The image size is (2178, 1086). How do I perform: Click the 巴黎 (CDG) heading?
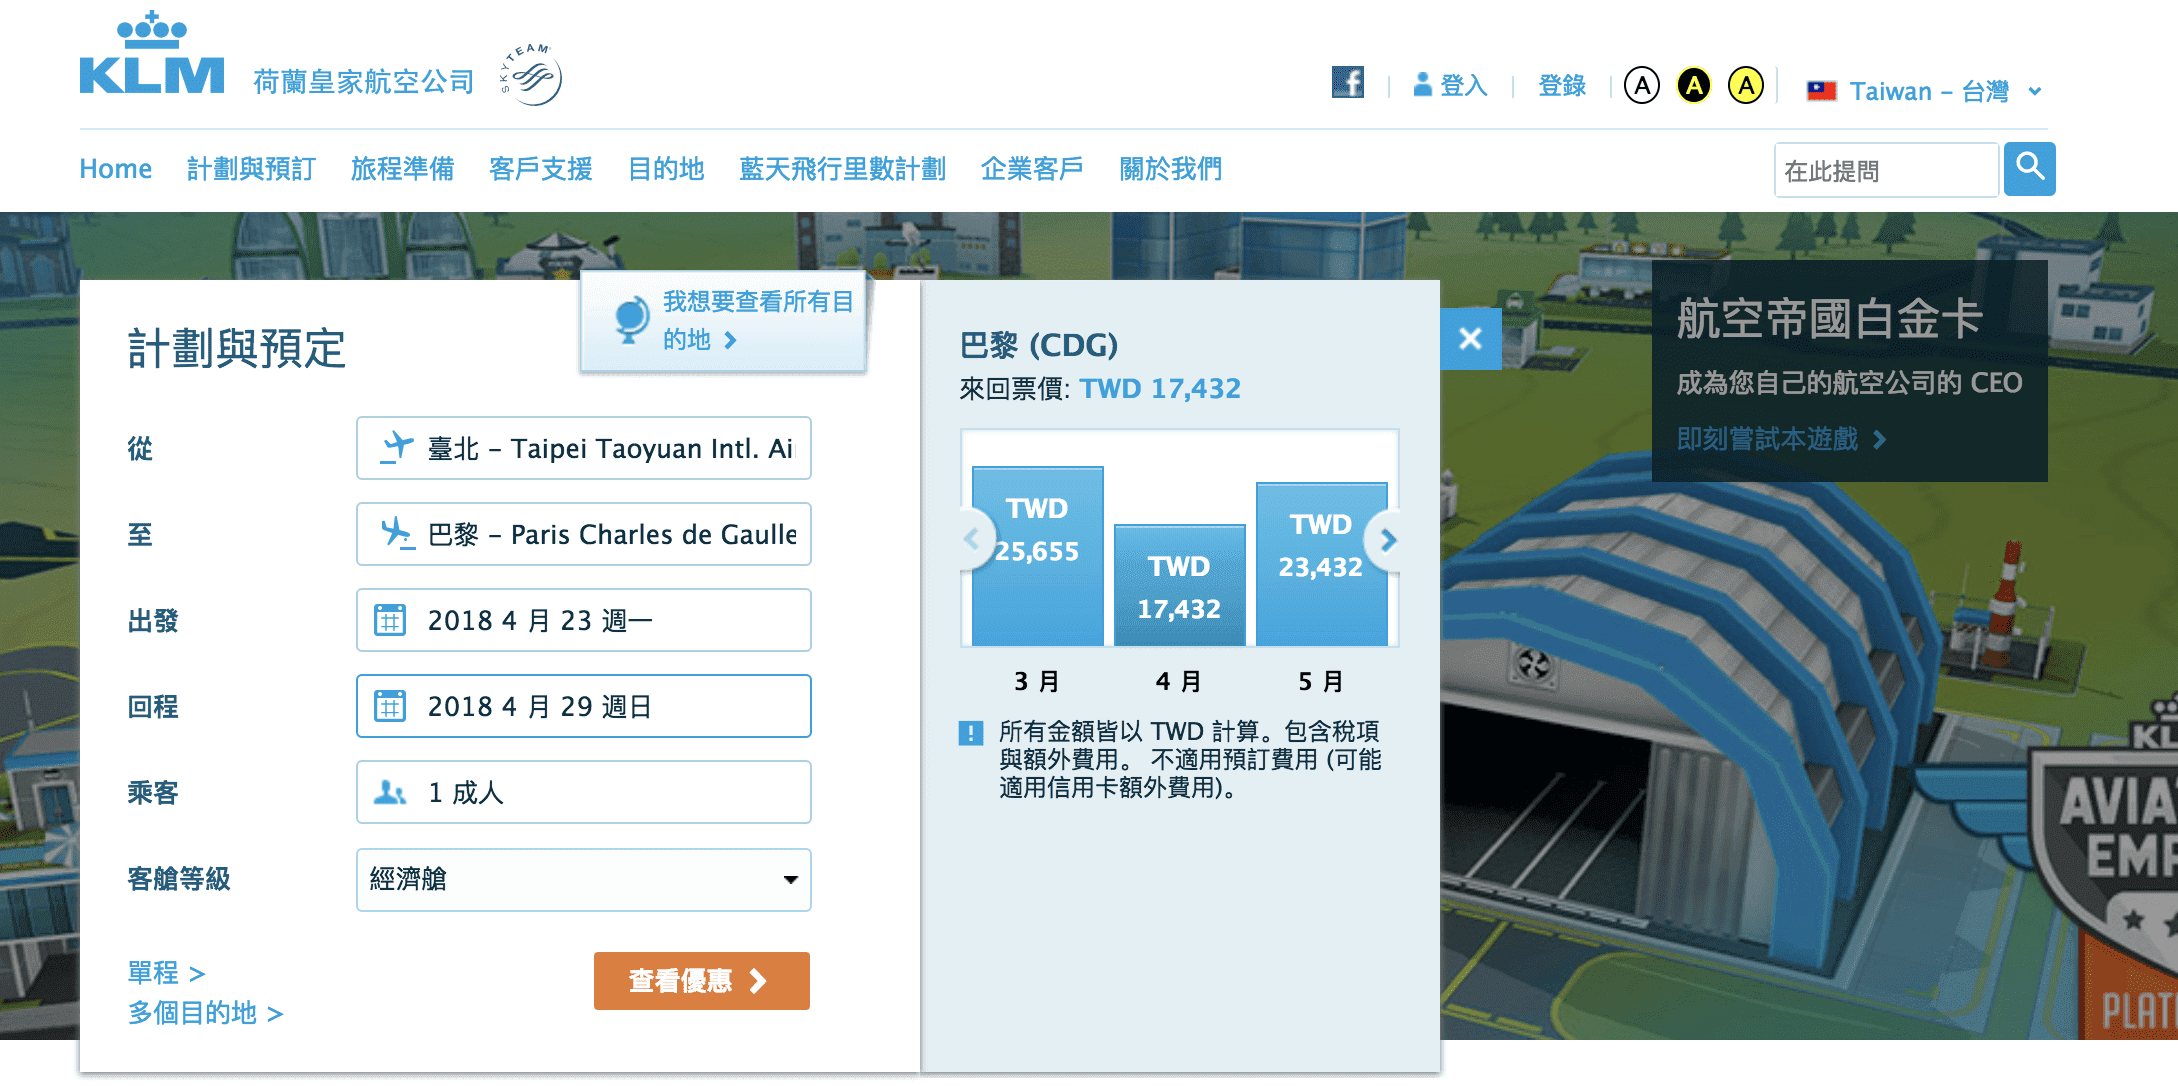1038,345
